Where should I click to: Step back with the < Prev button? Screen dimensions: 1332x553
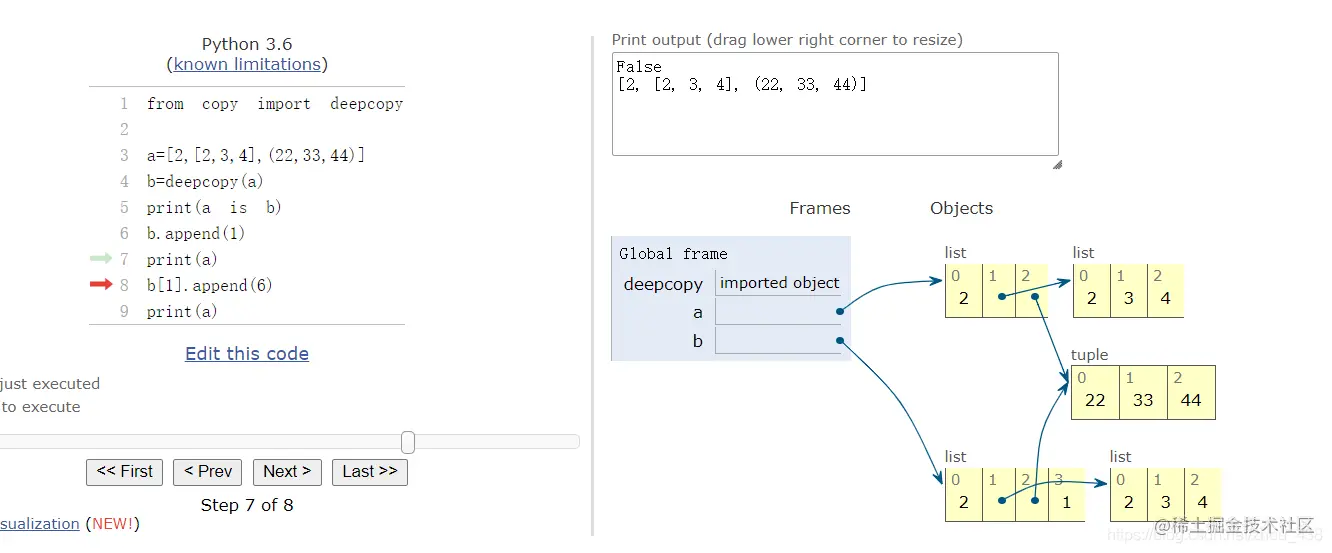click(208, 472)
